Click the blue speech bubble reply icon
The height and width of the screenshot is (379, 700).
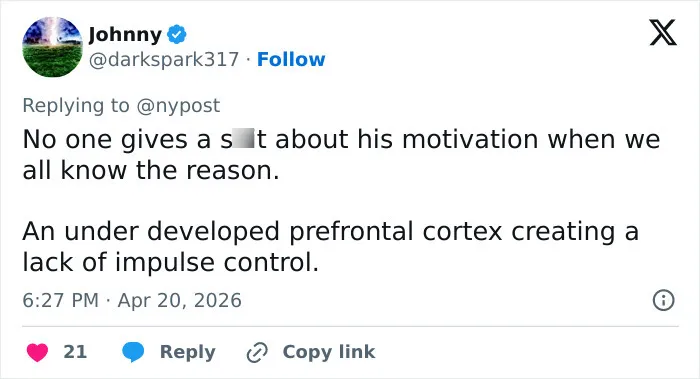[x=133, y=352]
